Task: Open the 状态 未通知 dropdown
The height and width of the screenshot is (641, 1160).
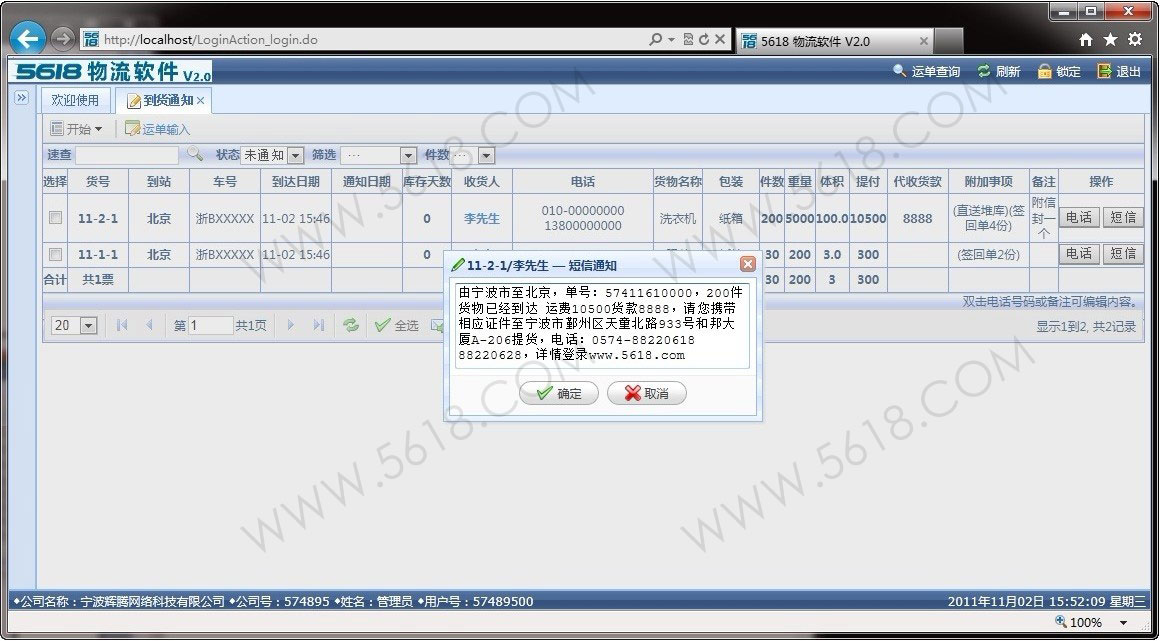Action: click(x=295, y=156)
